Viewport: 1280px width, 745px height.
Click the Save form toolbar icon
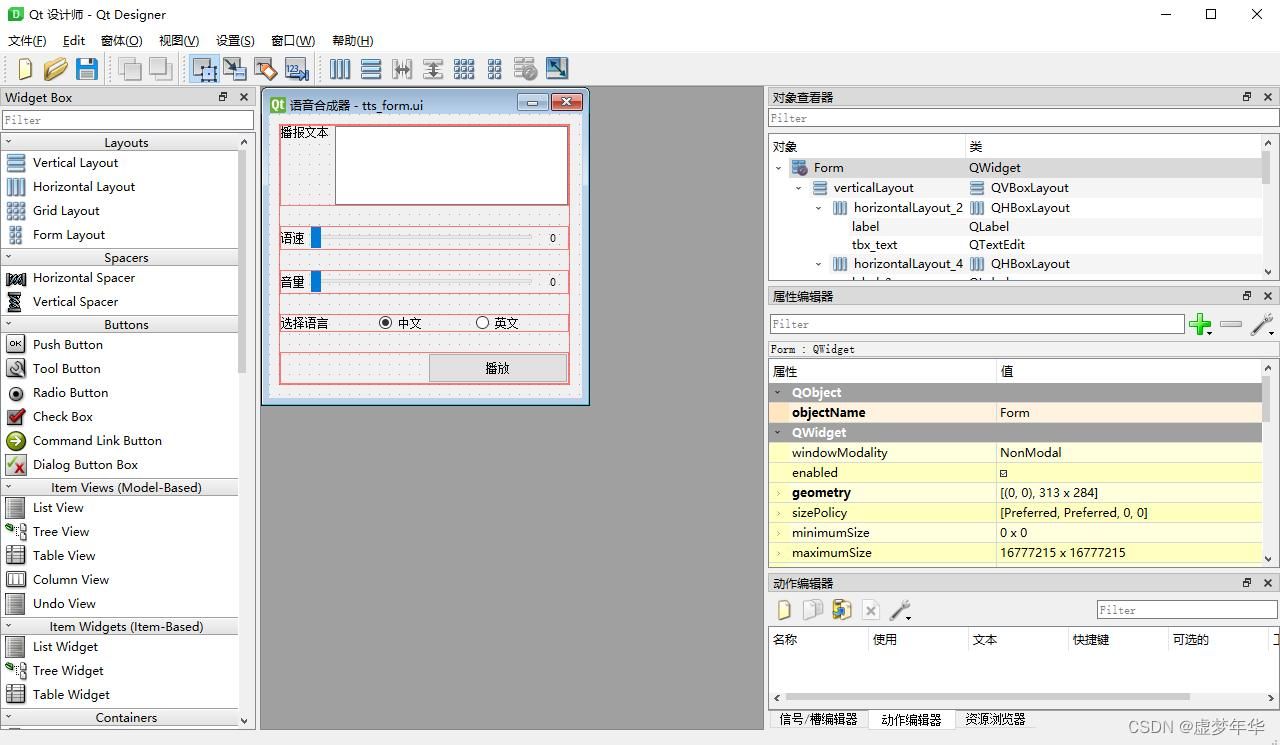pyautogui.click(x=87, y=69)
